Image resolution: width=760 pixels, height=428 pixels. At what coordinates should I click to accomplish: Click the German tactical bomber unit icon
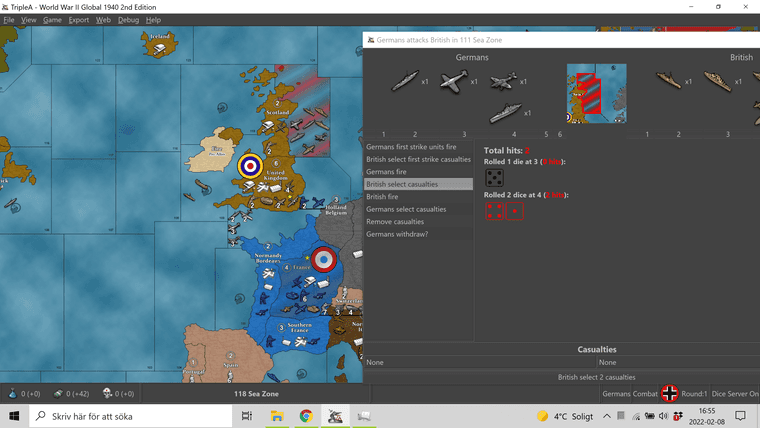point(503,81)
